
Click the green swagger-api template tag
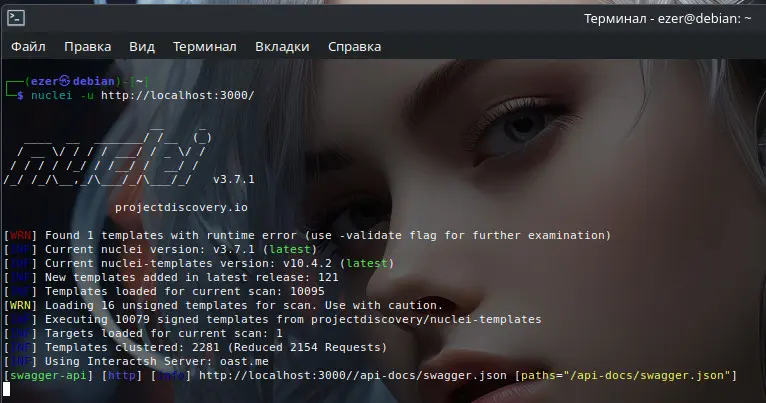point(46,375)
